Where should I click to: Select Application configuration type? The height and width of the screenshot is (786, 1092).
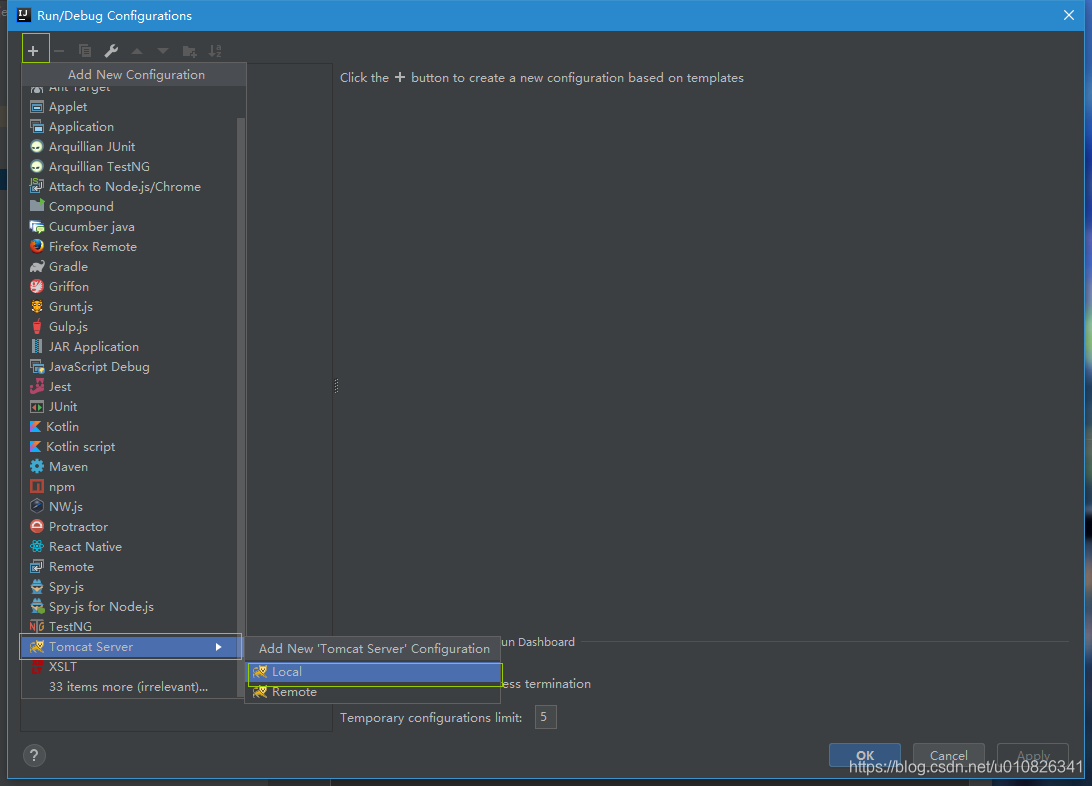130,127
